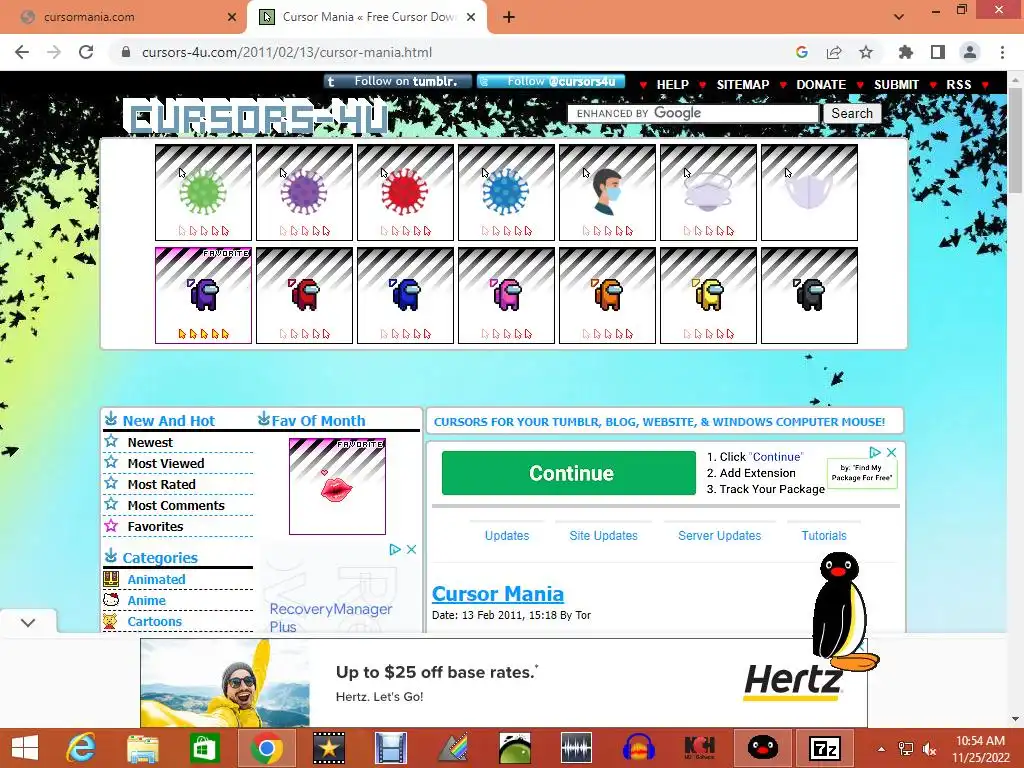Open the orange Among Us cursor

[607, 295]
